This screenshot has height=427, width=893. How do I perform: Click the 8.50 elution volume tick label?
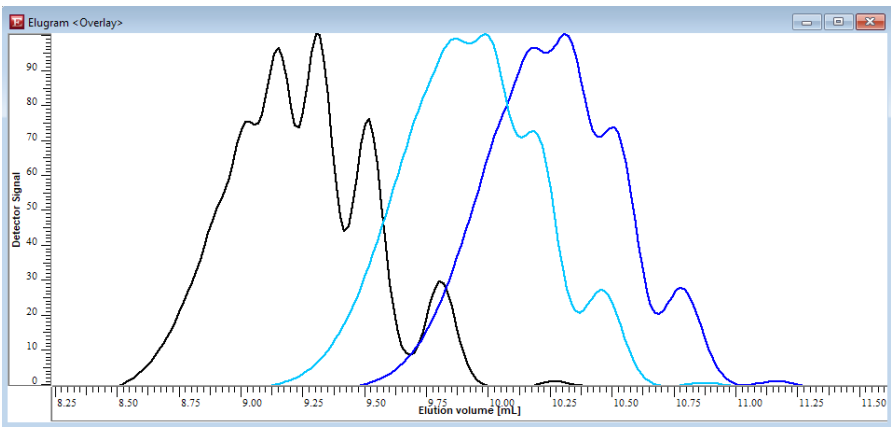tap(129, 403)
